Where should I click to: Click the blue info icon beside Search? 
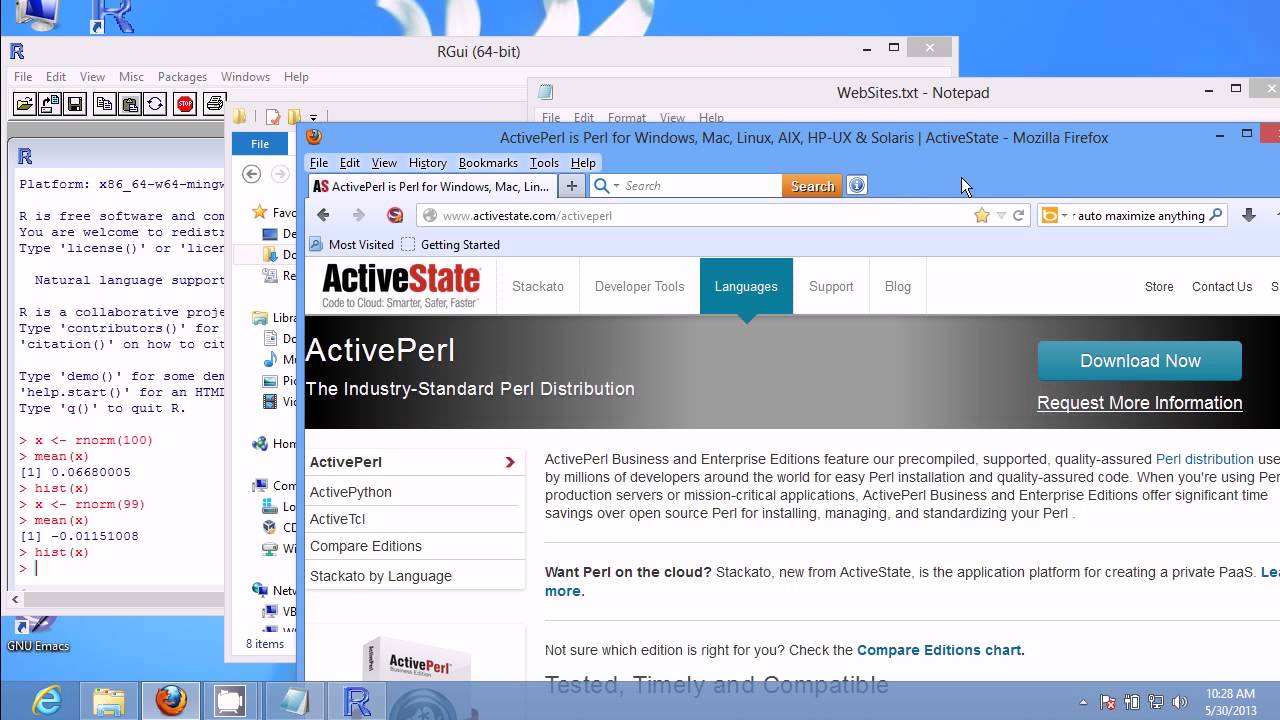tap(856, 185)
